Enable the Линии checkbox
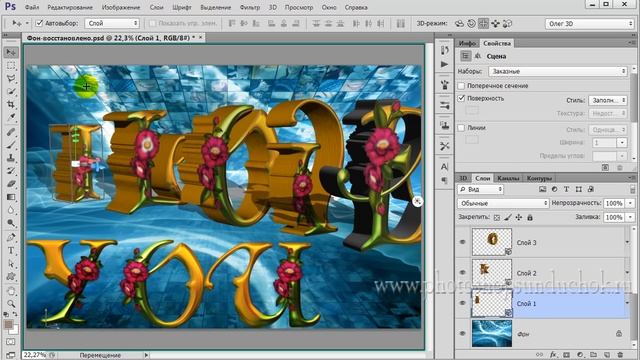Viewport: 640px width, 360px height. pos(461,128)
